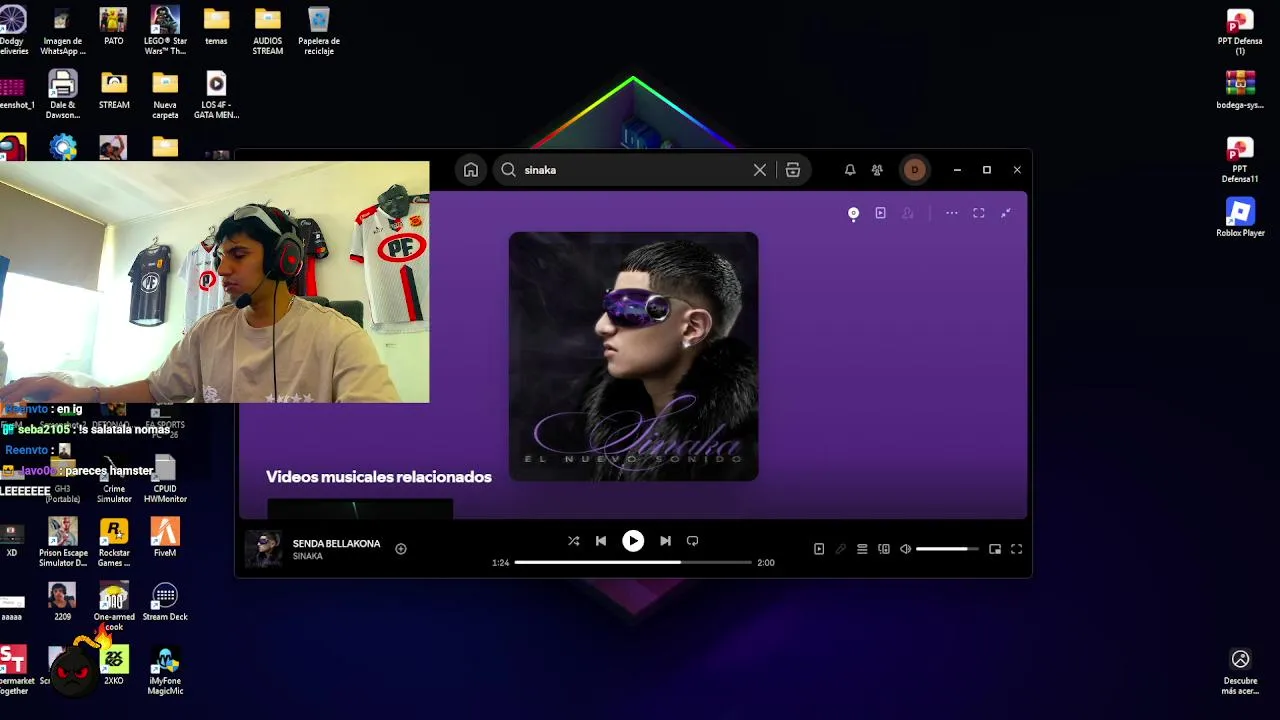Open the Browse icon beside the search bar
Image resolution: width=1280 pixels, height=720 pixels.
pos(793,170)
